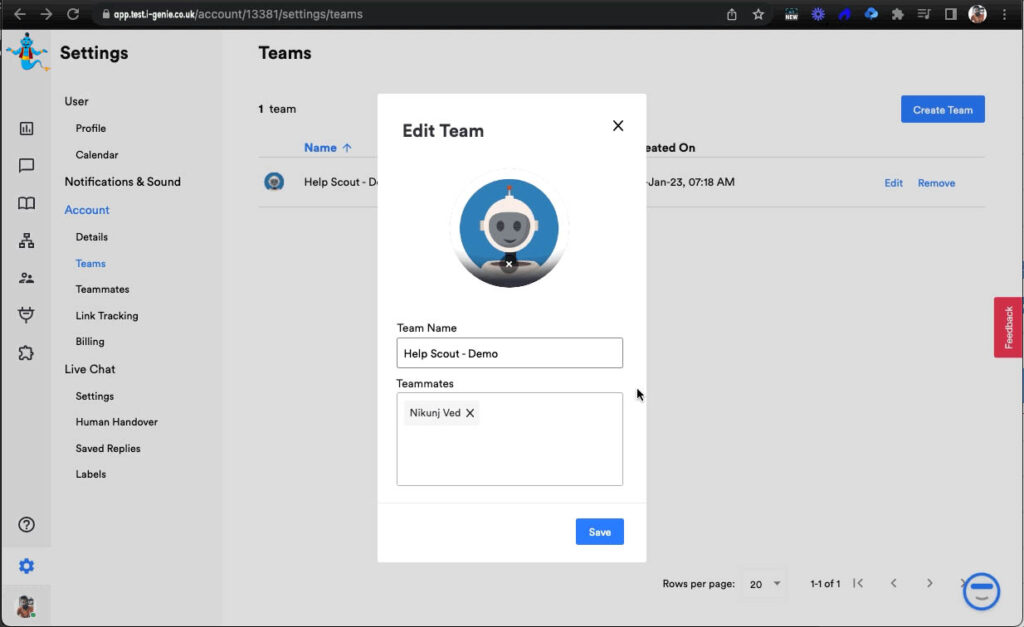1024x627 pixels.
Task: Click the Create Team button
Action: click(x=942, y=110)
